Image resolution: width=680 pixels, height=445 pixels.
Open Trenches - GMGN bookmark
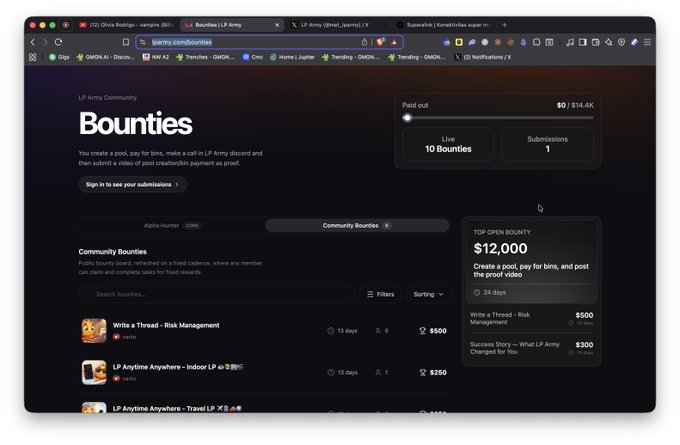(206, 57)
